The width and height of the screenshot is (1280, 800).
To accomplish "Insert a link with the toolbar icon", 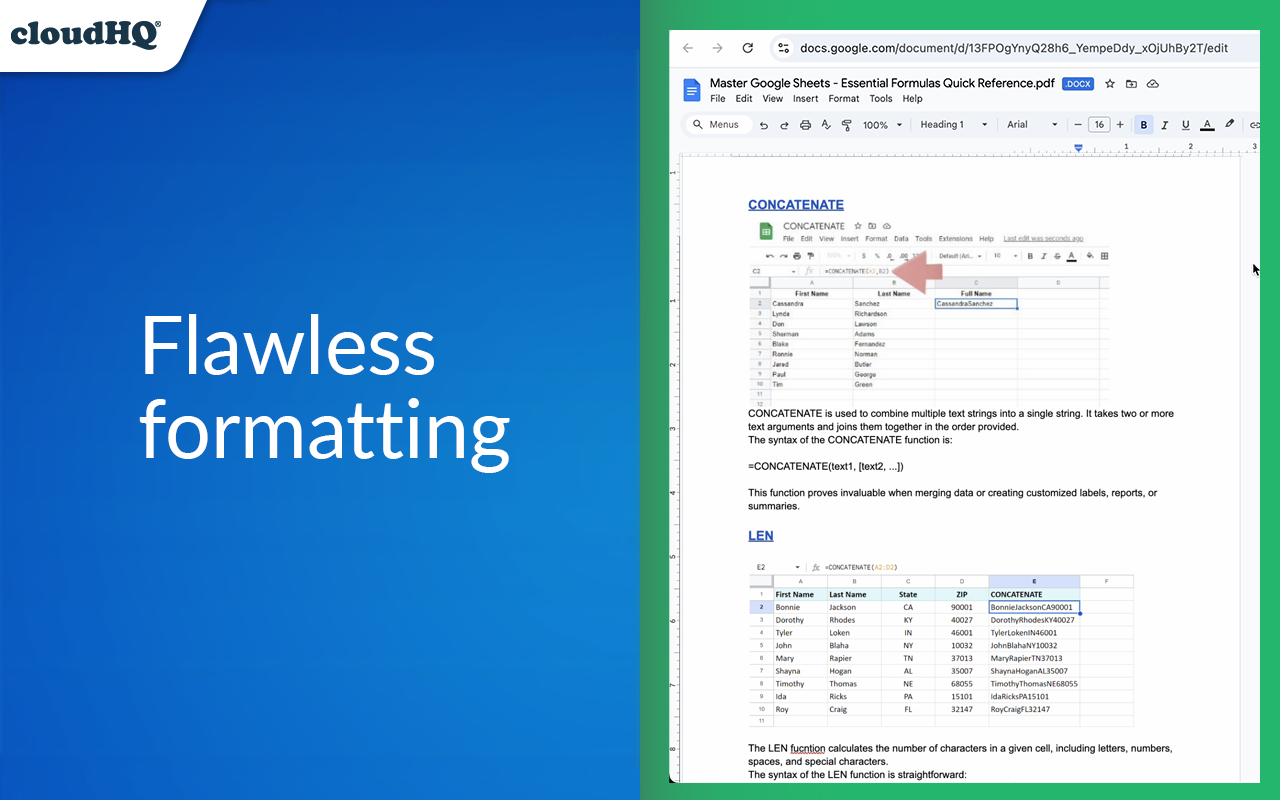I will 1254,125.
